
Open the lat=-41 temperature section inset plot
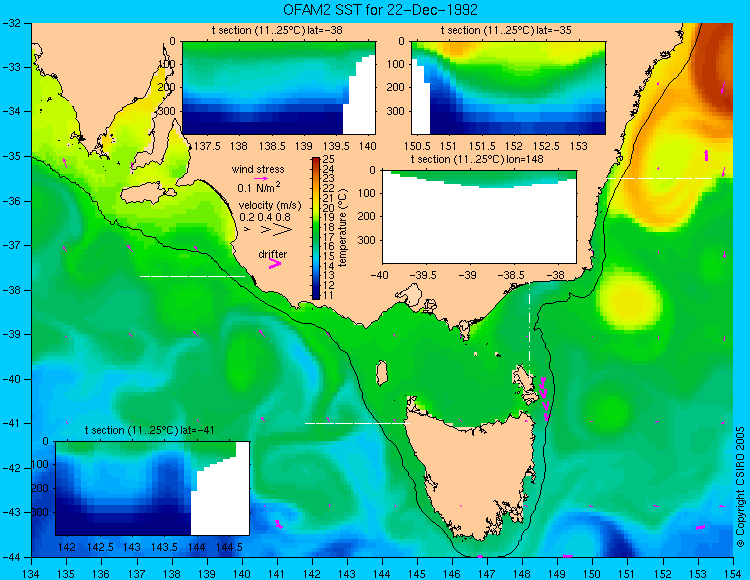[x=153, y=488]
